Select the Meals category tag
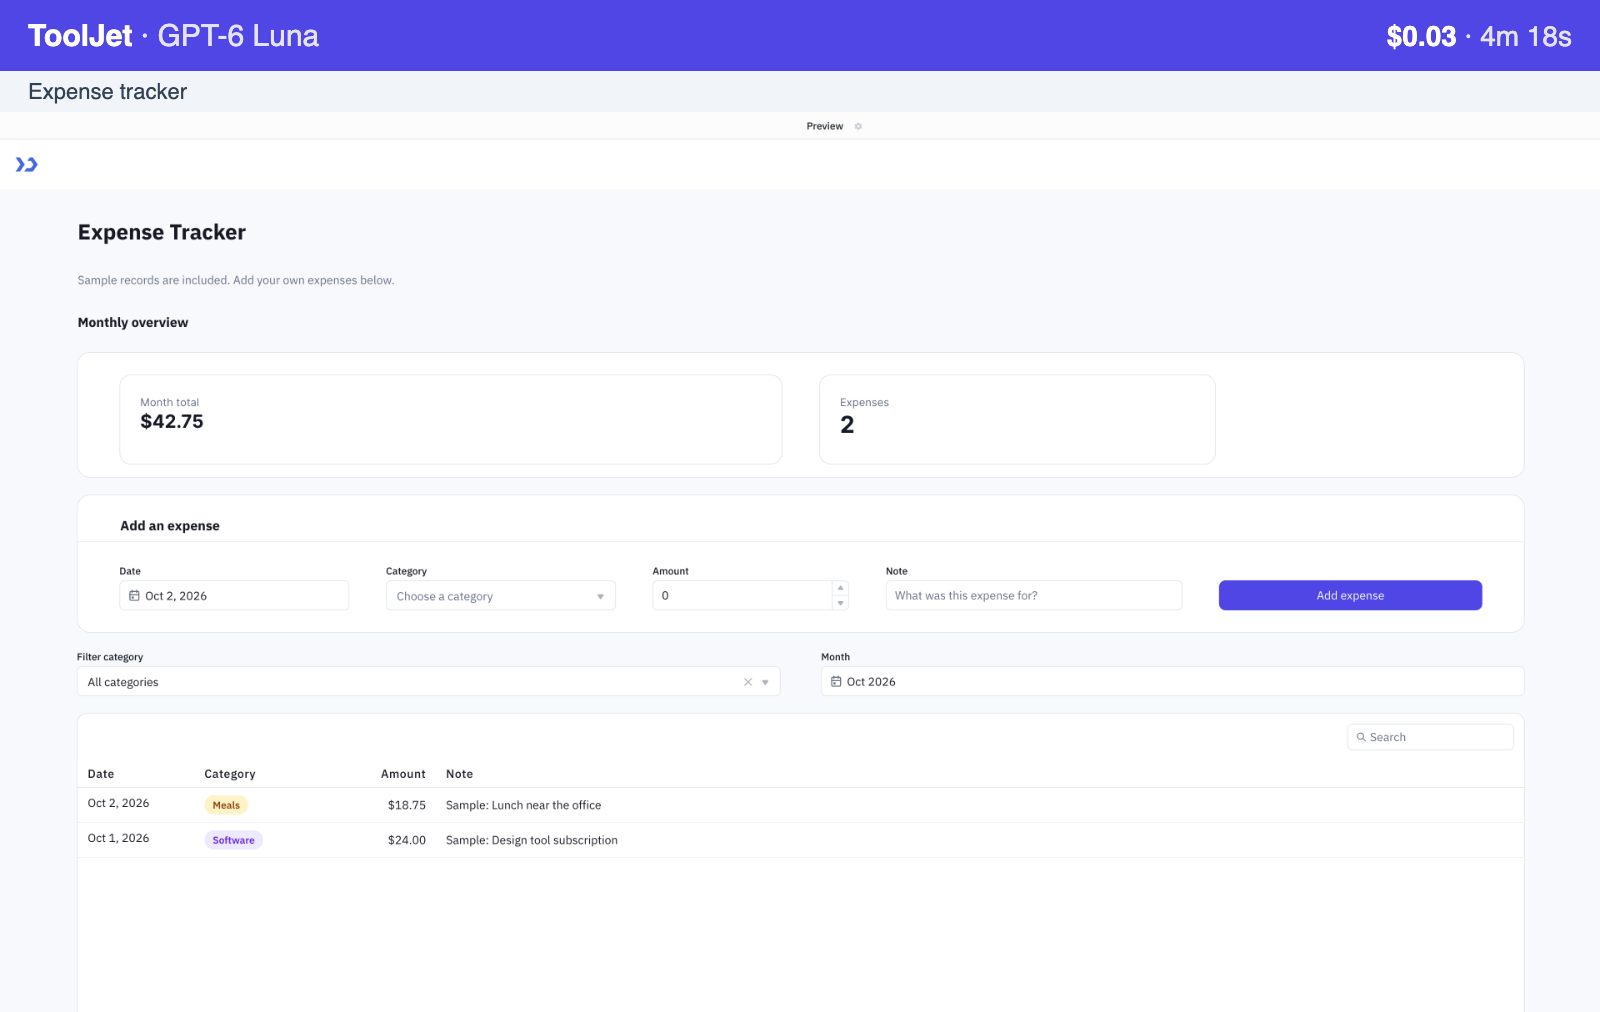The height and width of the screenshot is (1012, 1600). point(226,805)
